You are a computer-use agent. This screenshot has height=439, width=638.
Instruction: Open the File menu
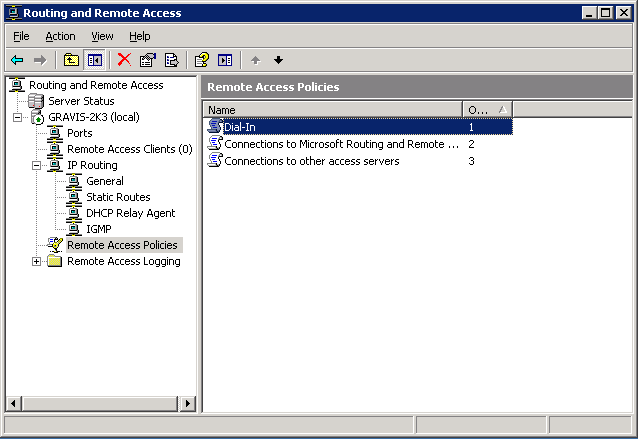click(x=21, y=36)
